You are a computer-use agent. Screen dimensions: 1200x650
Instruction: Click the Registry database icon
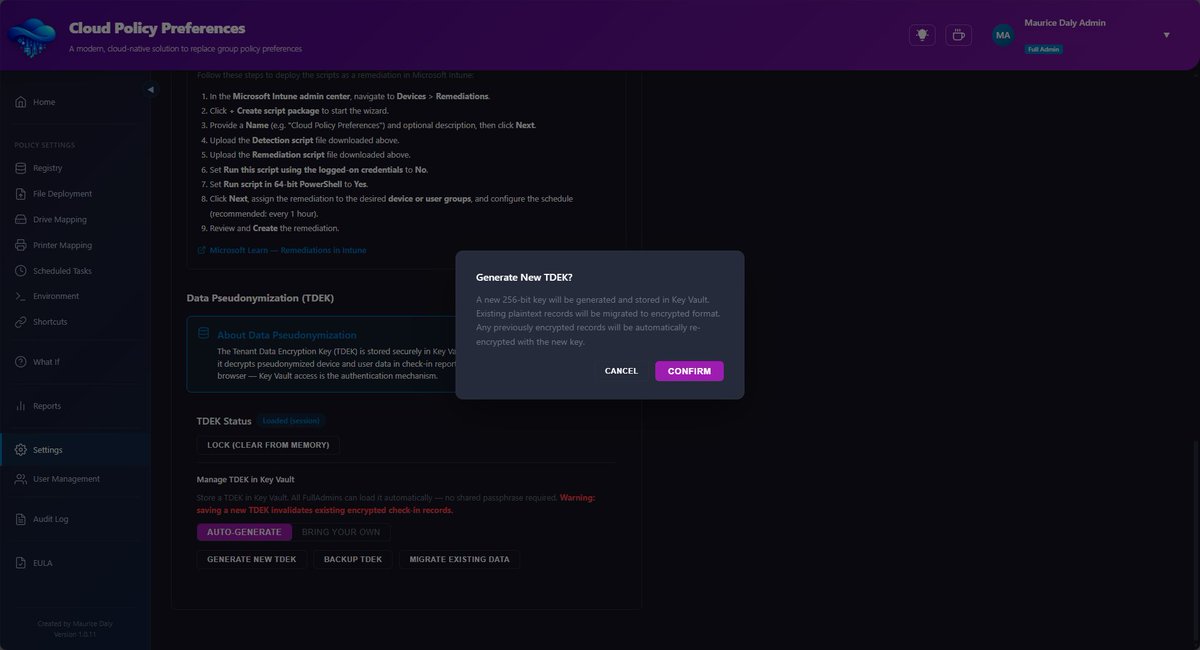click(21, 168)
